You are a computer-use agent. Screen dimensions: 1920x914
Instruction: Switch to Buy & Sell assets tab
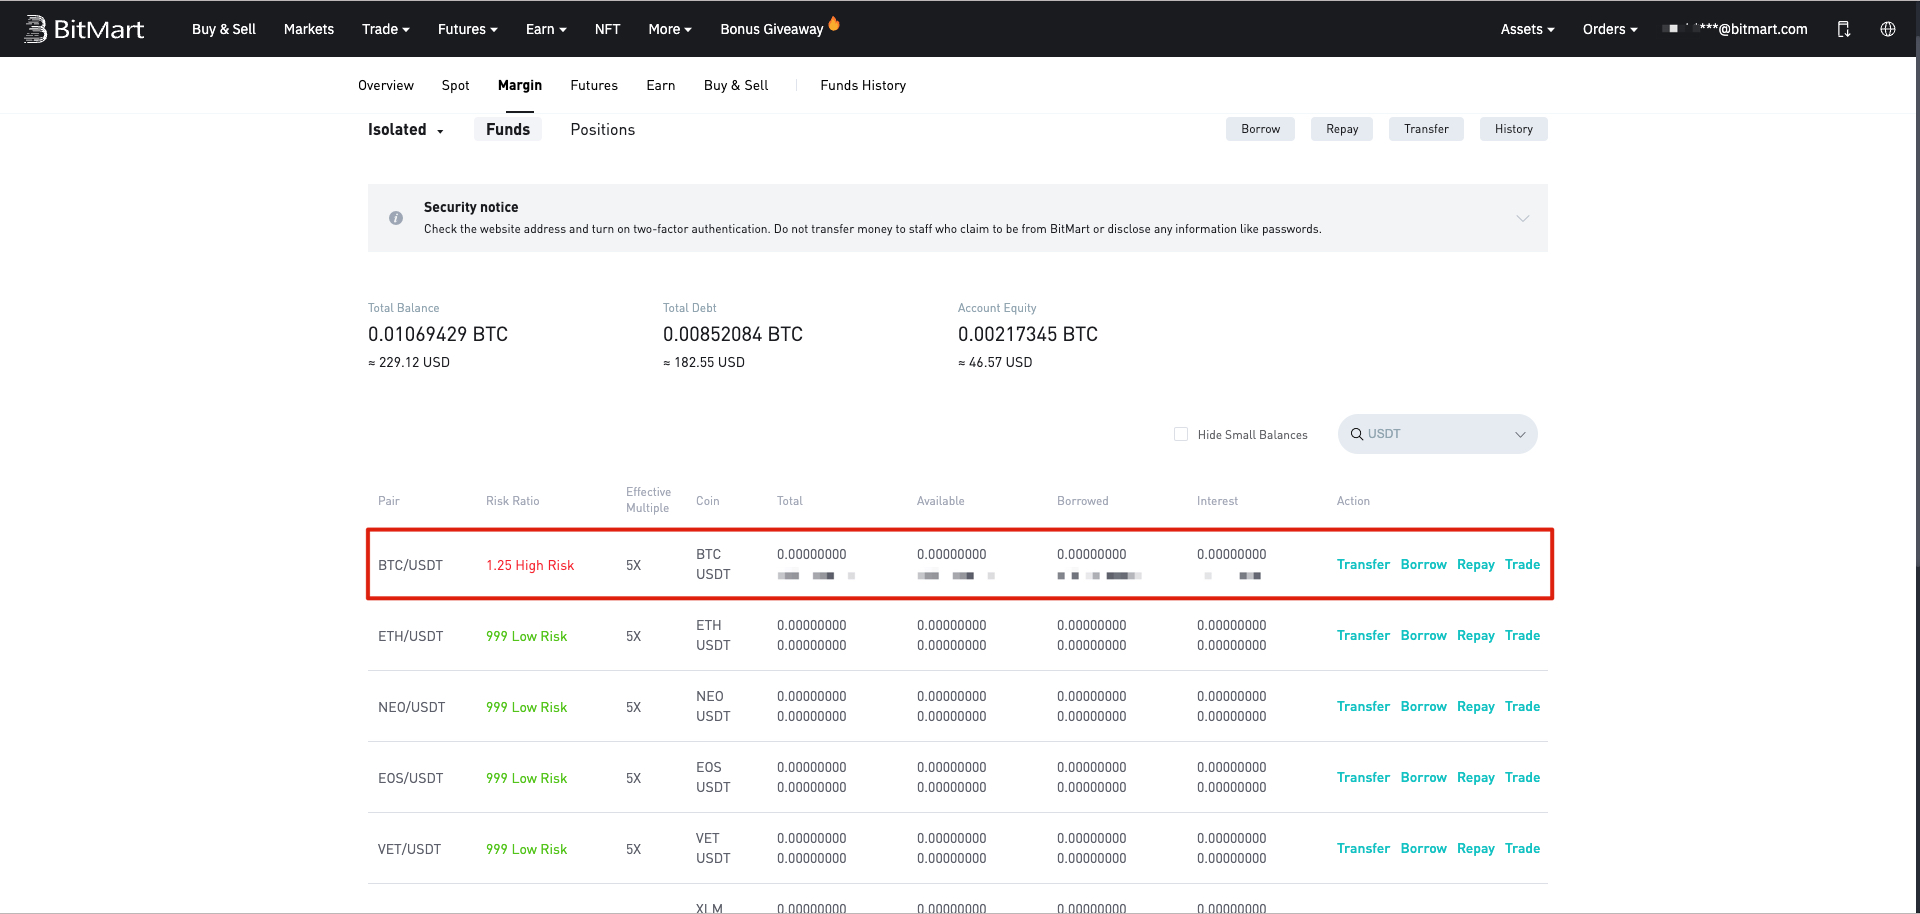point(736,85)
